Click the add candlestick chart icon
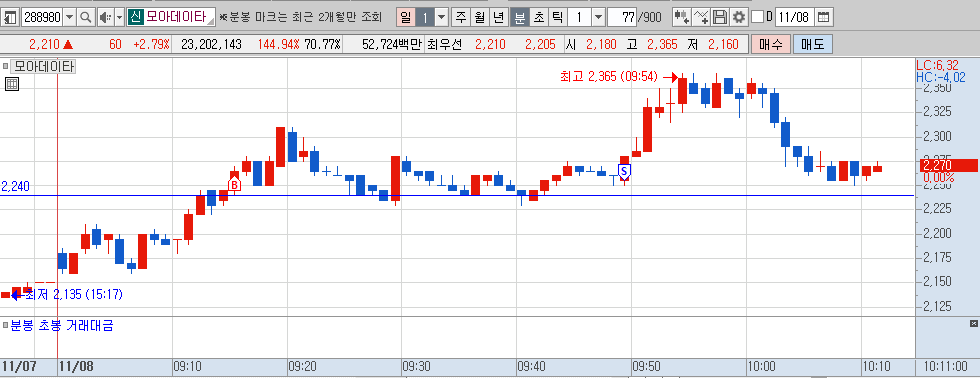The height and width of the screenshot is (378, 980). [x=681, y=17]
